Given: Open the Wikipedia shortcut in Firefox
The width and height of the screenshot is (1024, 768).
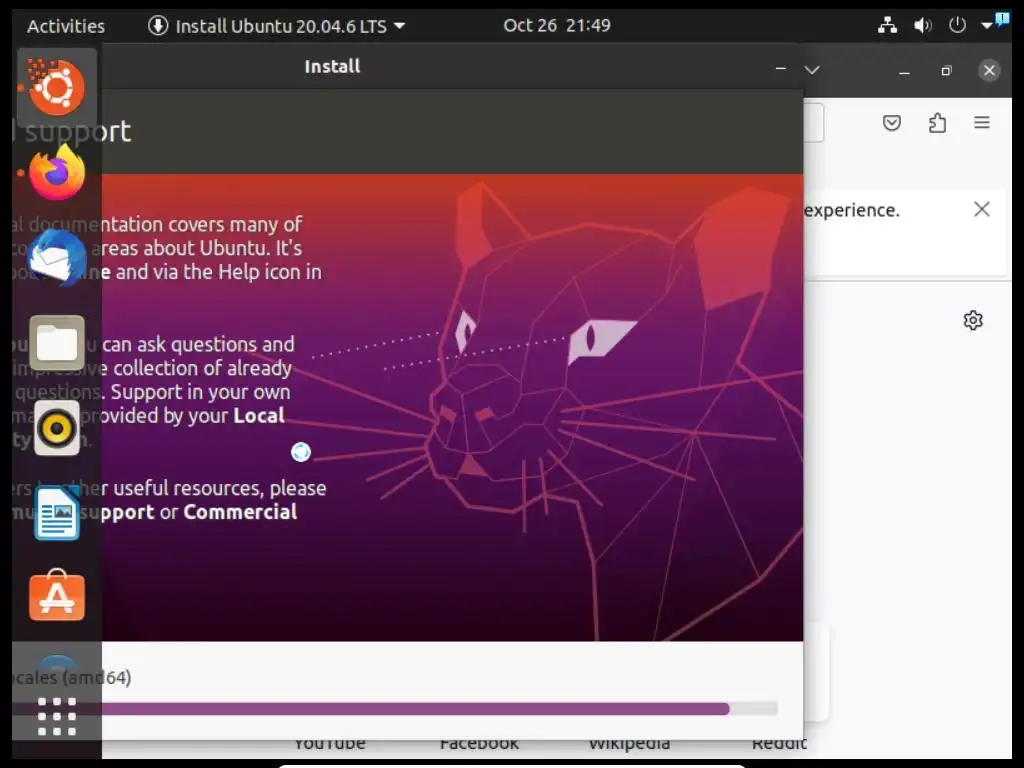Looking at the screenshot, I should point(630,743).
